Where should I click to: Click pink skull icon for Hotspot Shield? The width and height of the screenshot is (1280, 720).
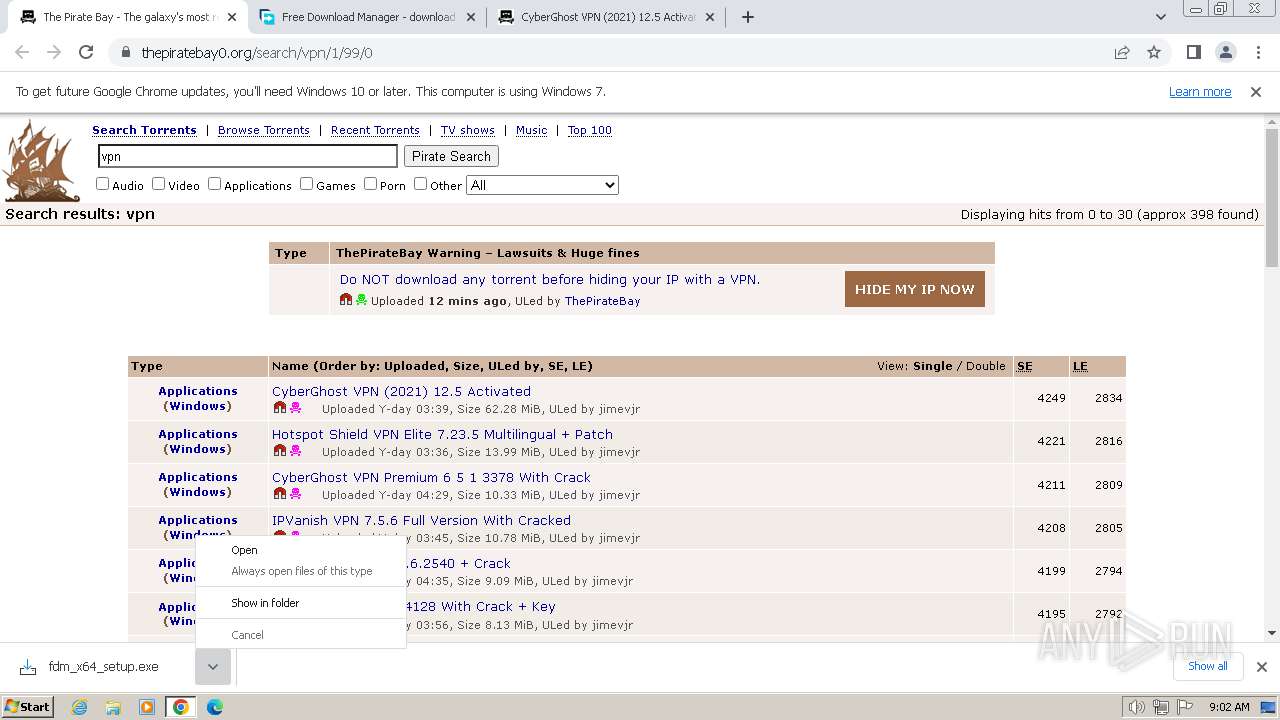click(295, 451)
